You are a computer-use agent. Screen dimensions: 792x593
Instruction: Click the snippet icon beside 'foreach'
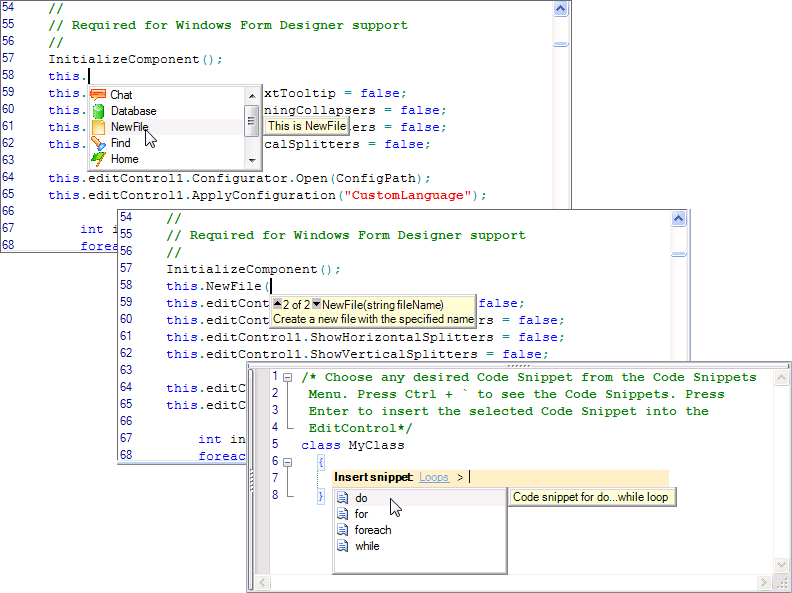(x=342, y=530)
